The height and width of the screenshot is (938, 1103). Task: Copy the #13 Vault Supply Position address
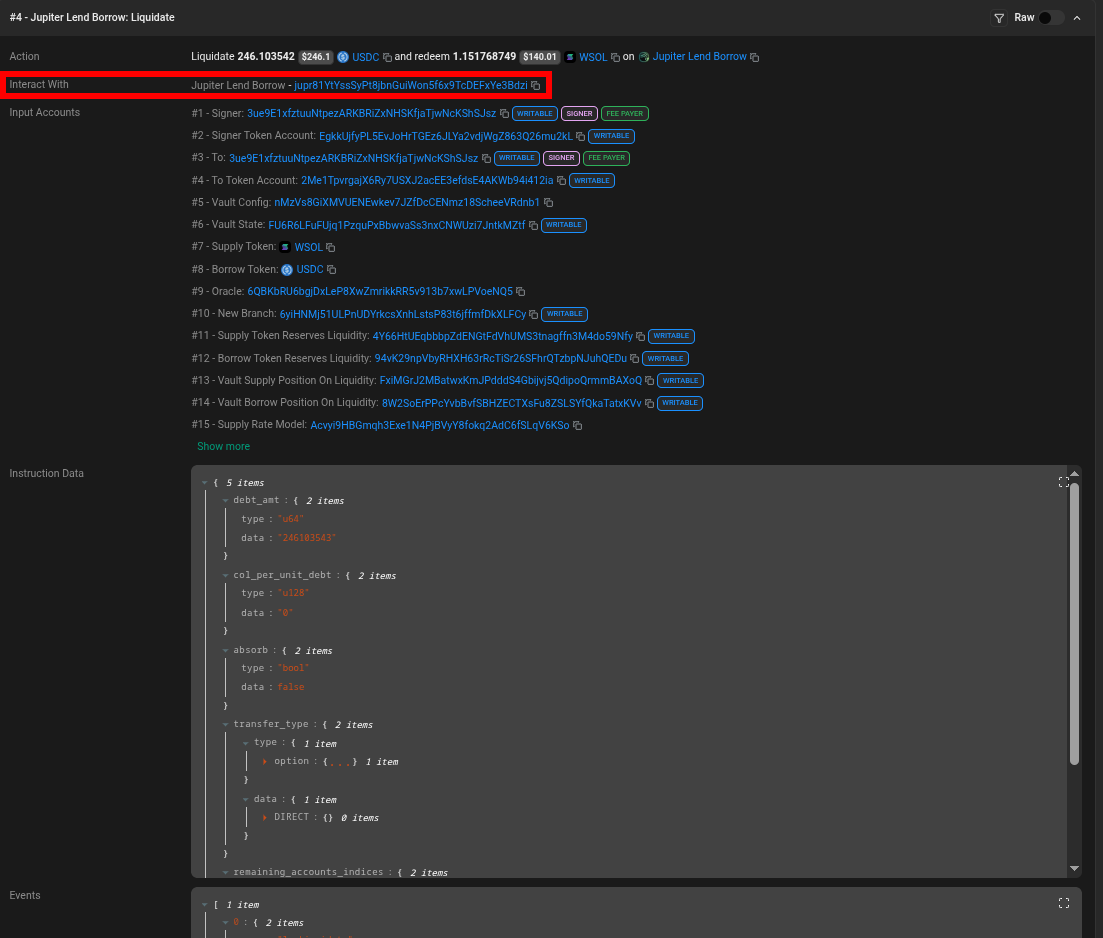pyautogui.click(x=649, y=381)
